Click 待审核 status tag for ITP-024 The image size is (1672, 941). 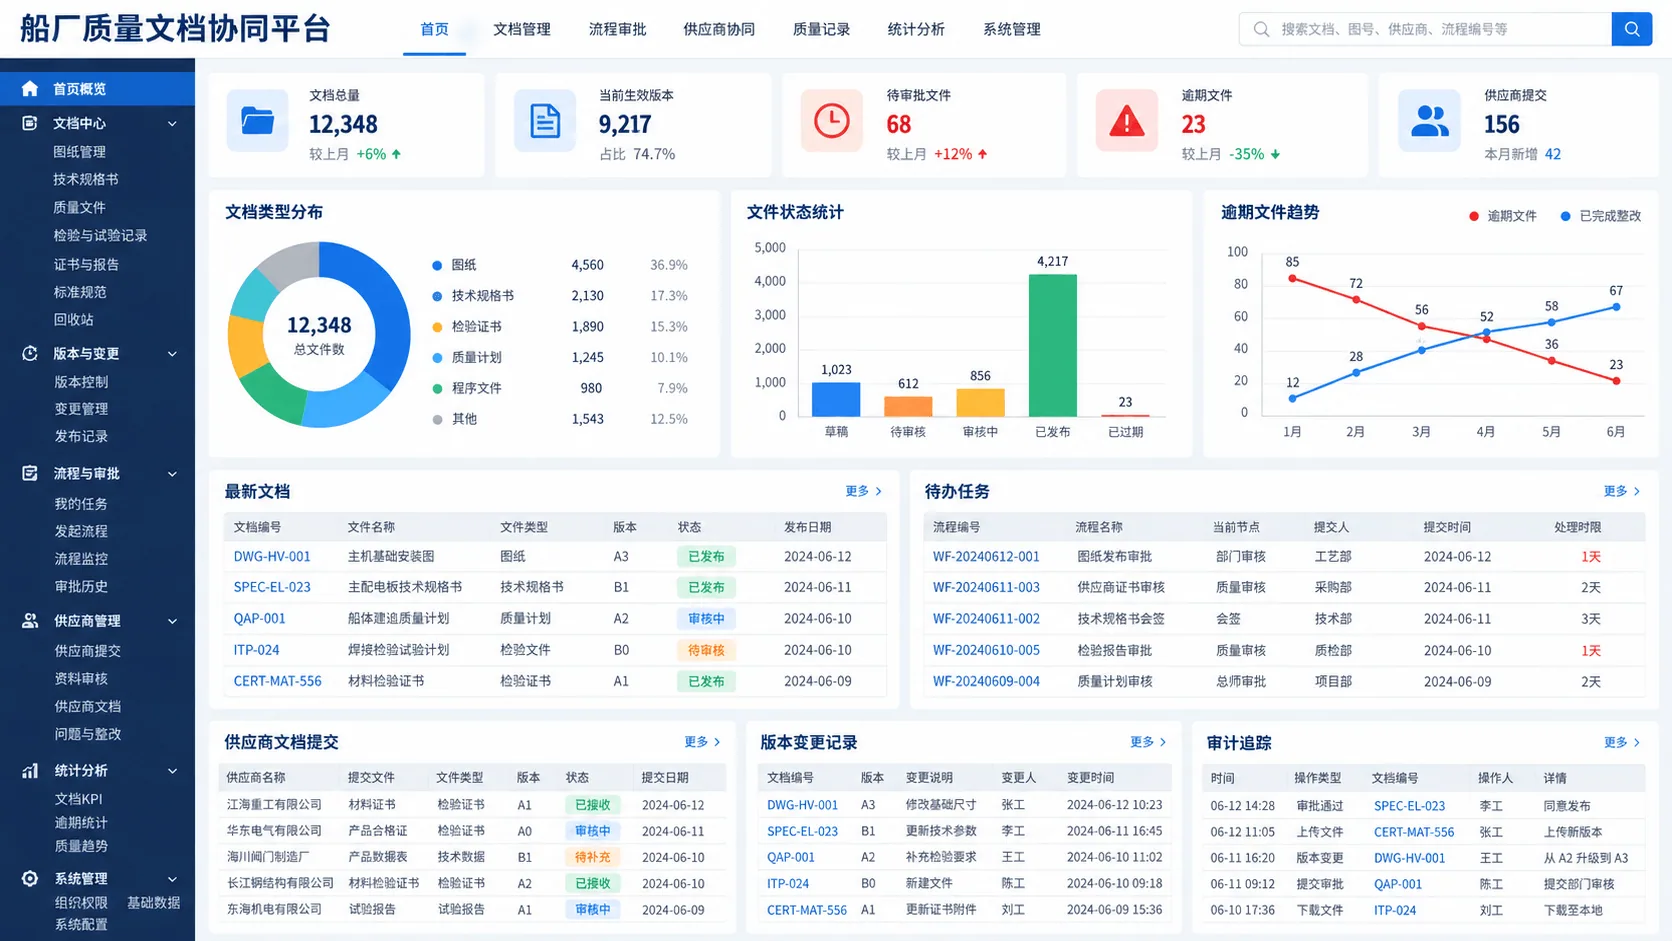(706, 650)
